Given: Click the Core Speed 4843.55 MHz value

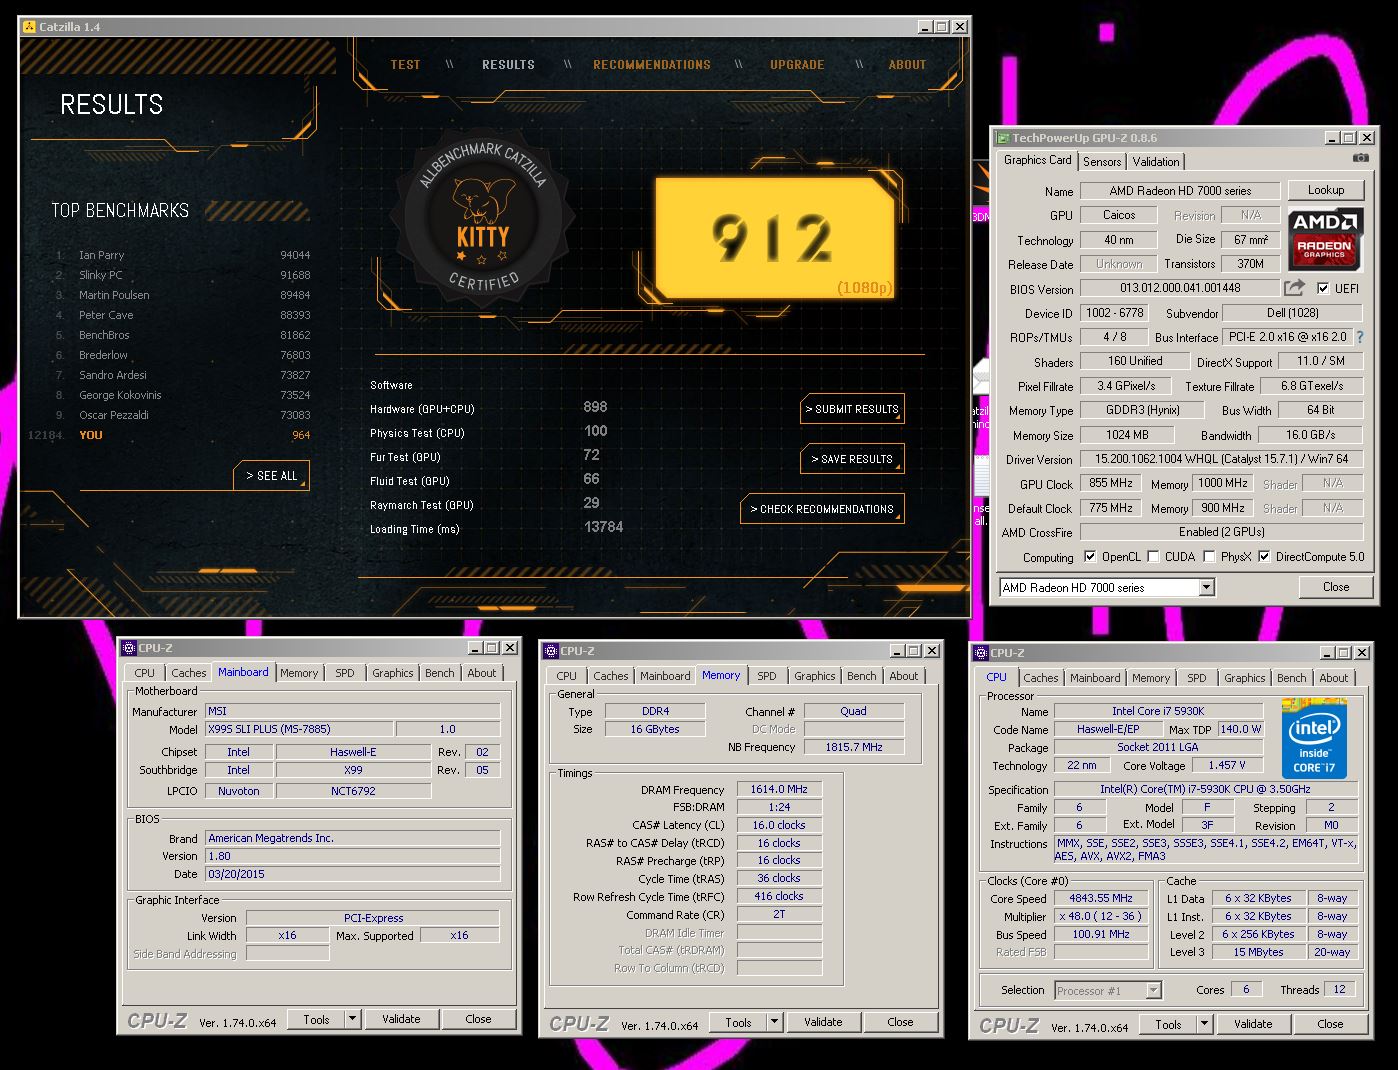Looking at the screenshot, I should [1101, 898].
